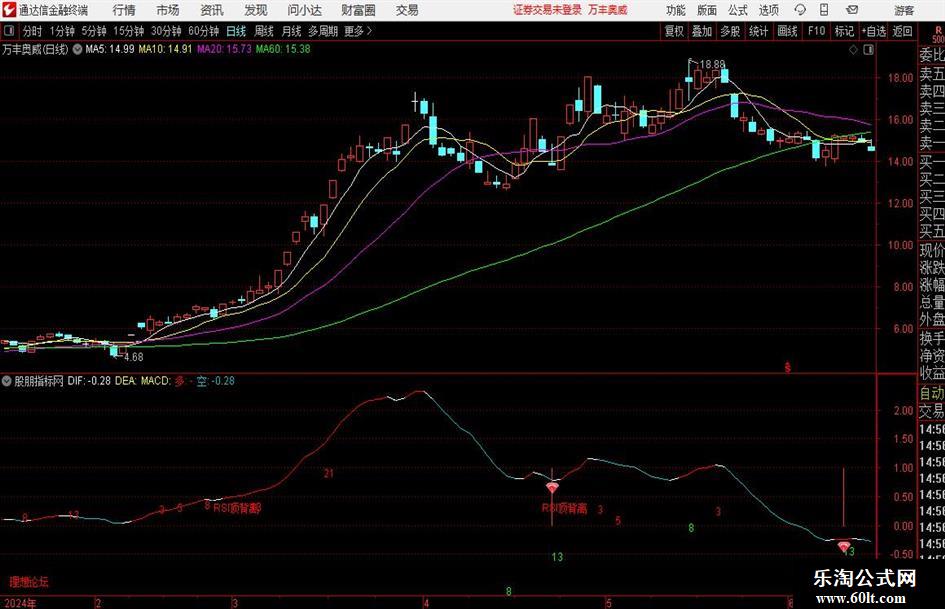
Task: Click the red S marker above indicator pane
Action: tap(787, 367)
